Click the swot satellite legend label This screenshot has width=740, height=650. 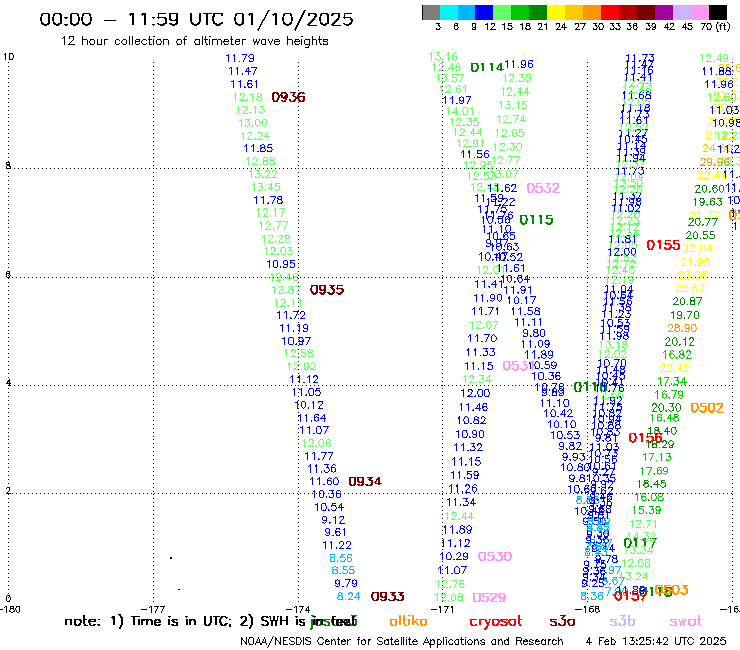pyautogui.click(x=686, y=622)
